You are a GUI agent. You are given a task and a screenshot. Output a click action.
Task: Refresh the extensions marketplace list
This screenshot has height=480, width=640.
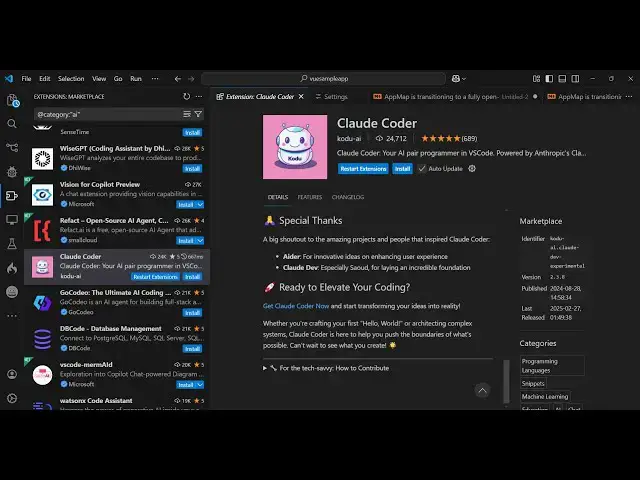[187, 96]
